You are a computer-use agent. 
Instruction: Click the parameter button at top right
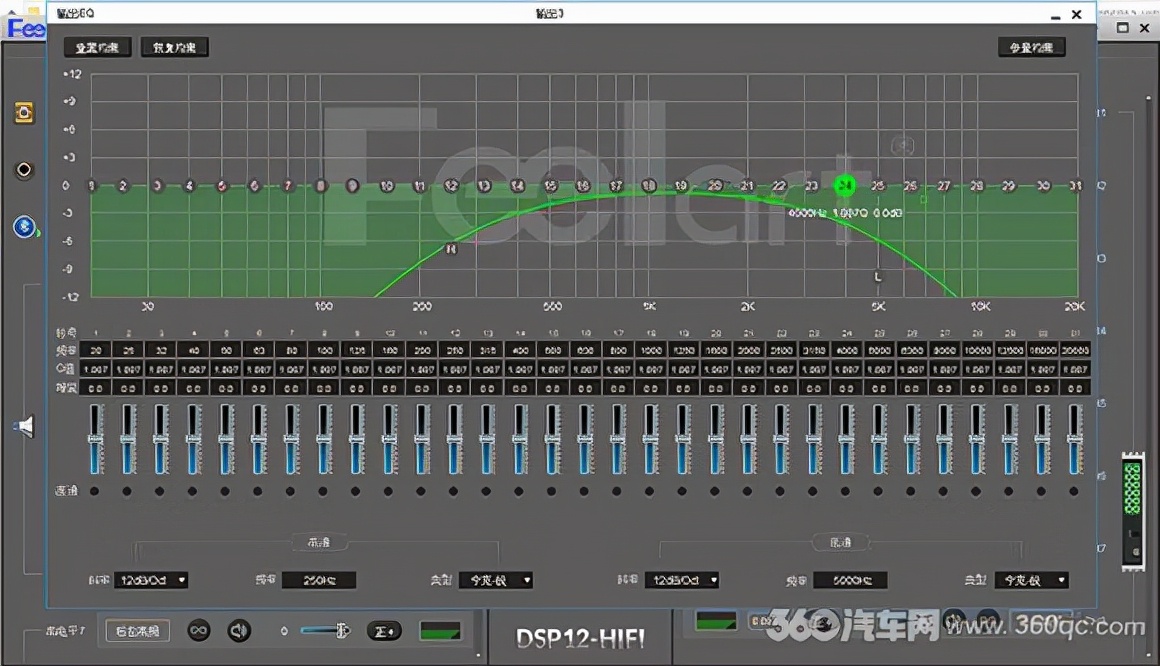1031,46
